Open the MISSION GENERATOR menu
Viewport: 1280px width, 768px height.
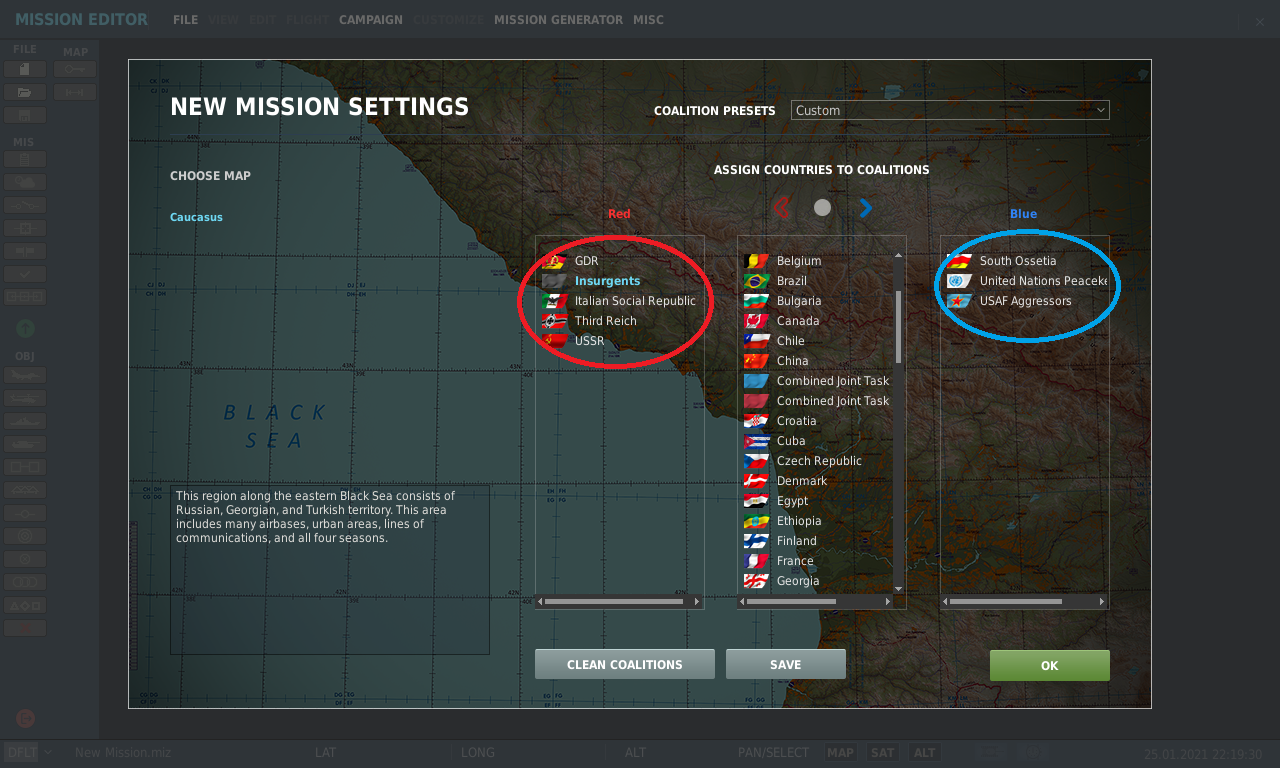coord(558,20)
